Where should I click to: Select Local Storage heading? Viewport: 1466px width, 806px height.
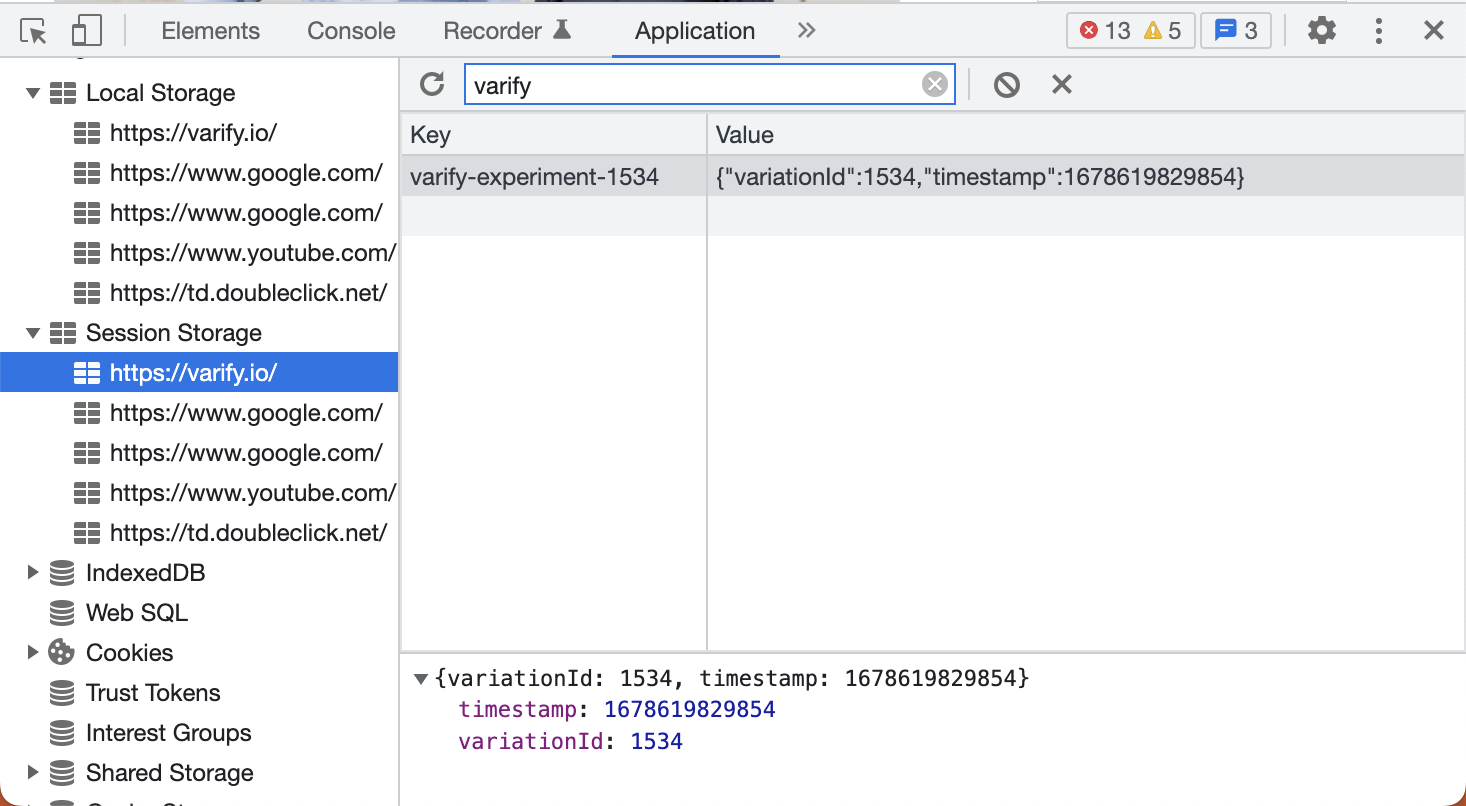pyautogui.click(x=161, y=93)
